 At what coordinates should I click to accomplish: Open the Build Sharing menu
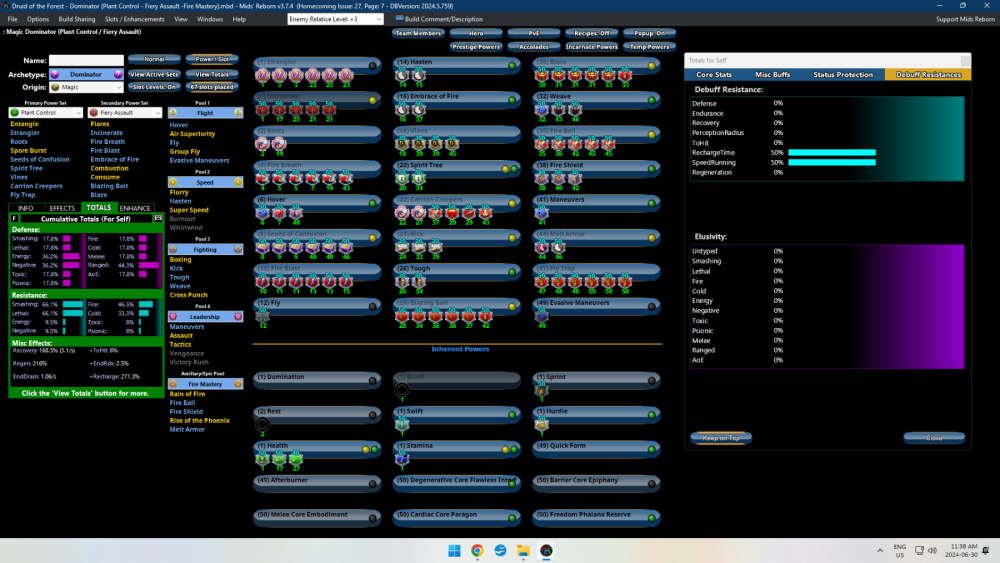point(77,19)
